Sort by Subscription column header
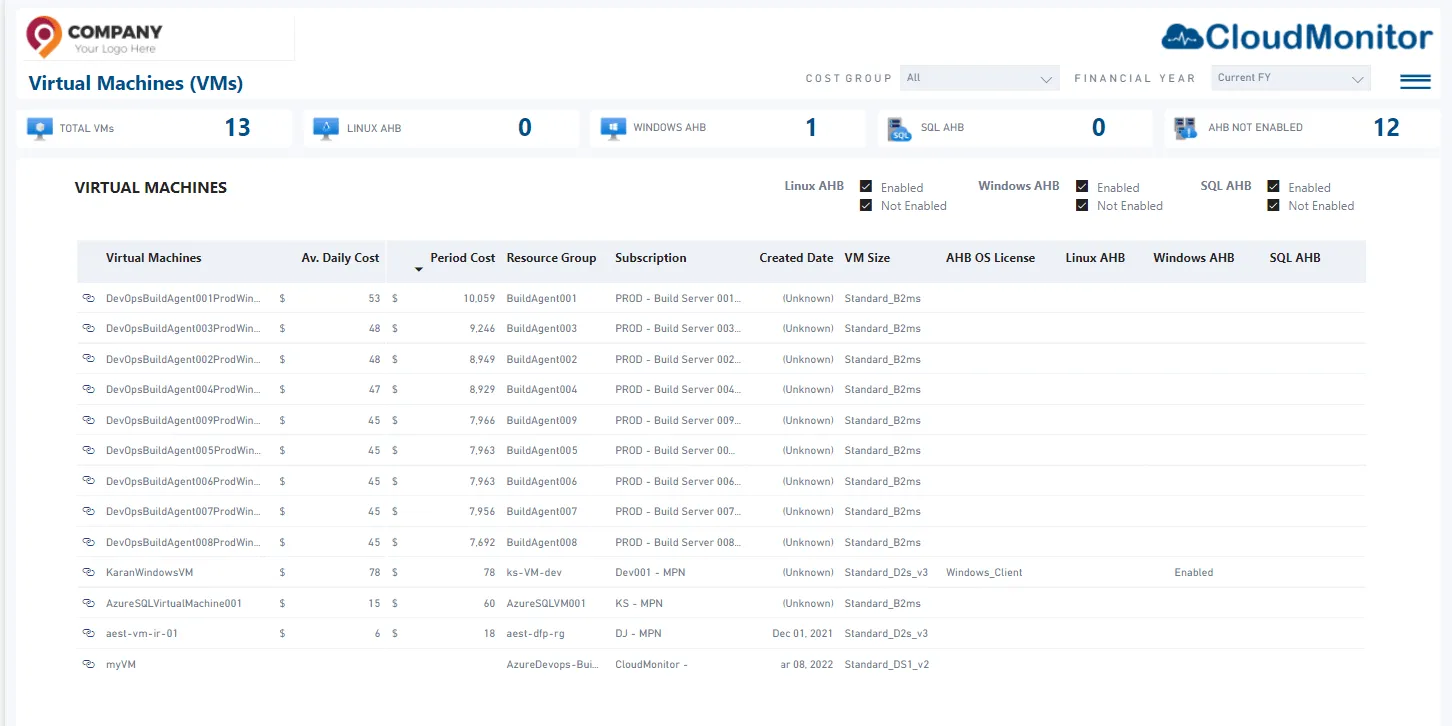The height and width of the screenshot is (726, 1452). (x=651, y=258)
